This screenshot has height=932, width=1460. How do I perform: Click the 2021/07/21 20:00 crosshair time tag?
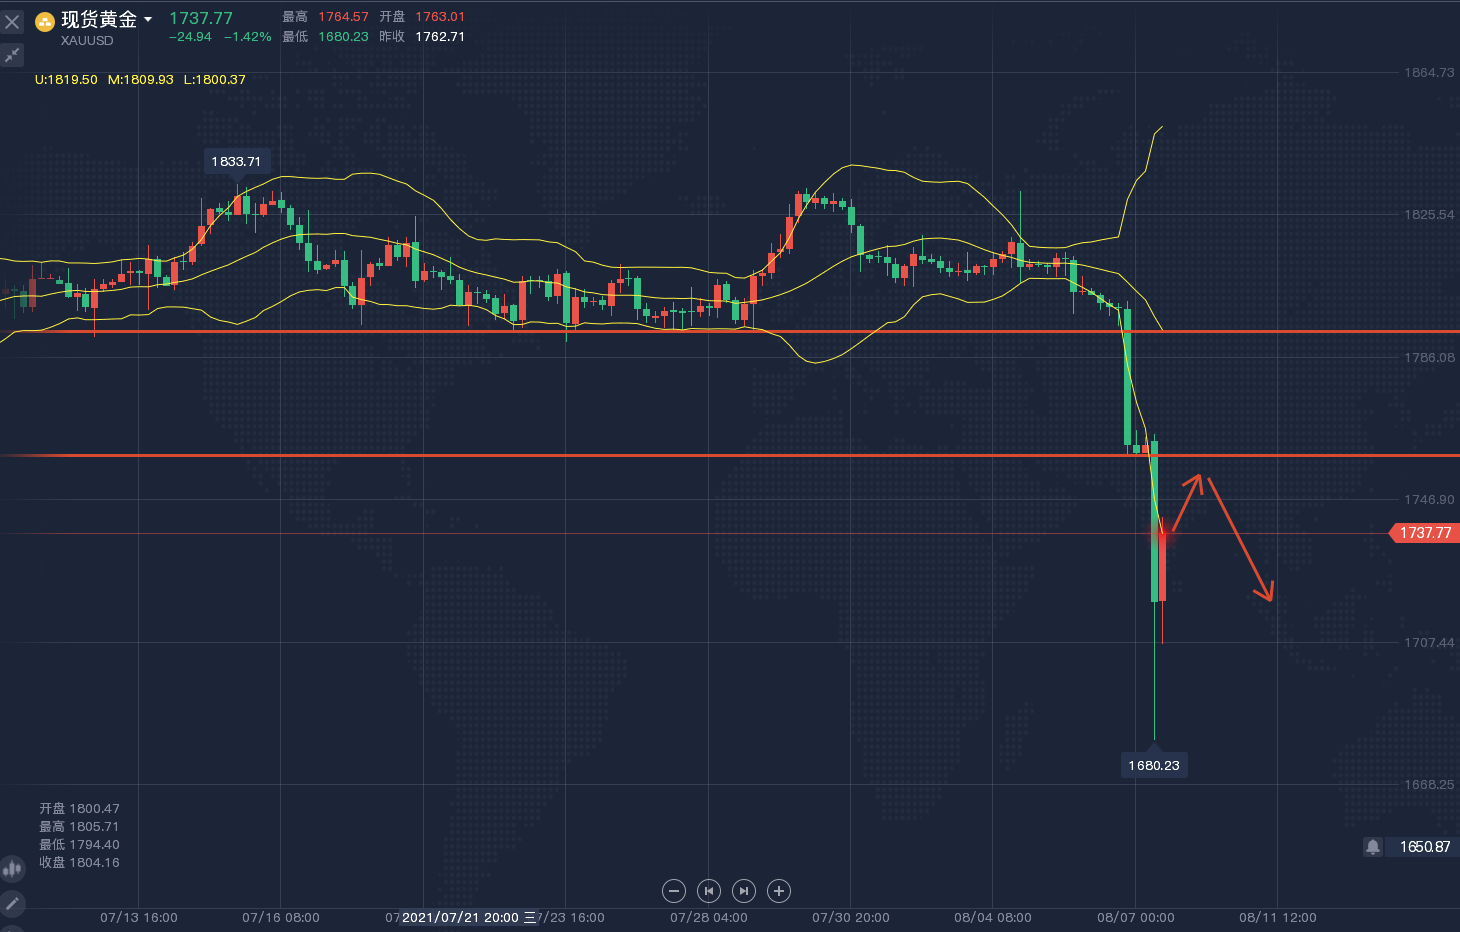(x=468, y=918)
